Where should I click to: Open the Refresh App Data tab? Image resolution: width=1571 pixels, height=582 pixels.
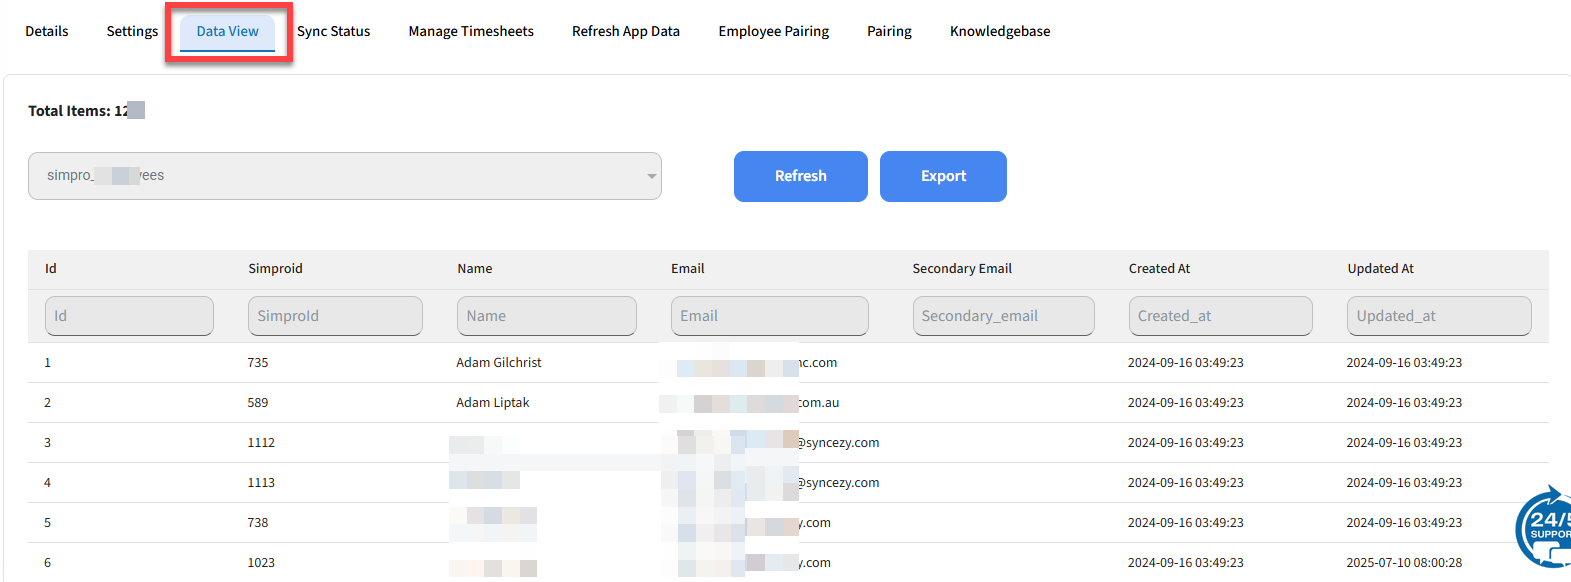[626, 31]
